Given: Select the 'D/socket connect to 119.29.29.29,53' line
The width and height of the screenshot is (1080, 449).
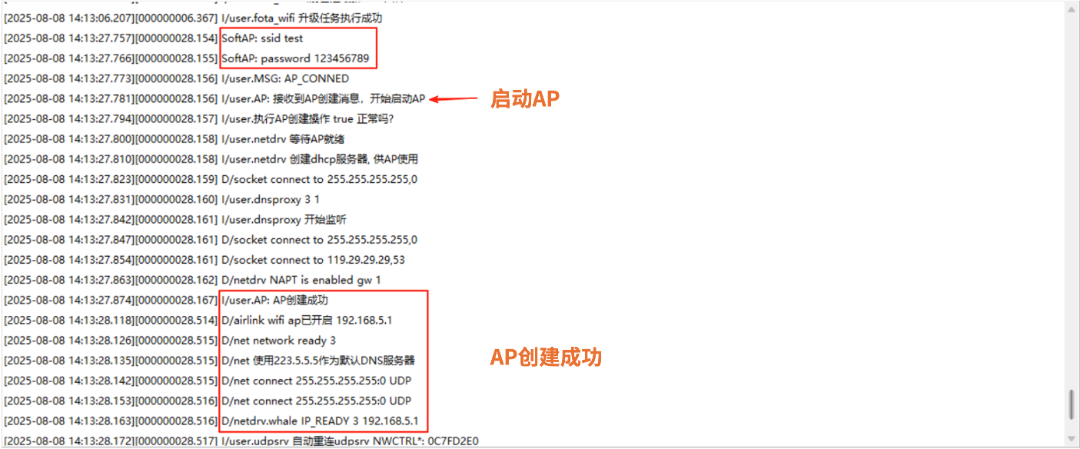Looking at the screenshot, I should (x=203, y=260).
